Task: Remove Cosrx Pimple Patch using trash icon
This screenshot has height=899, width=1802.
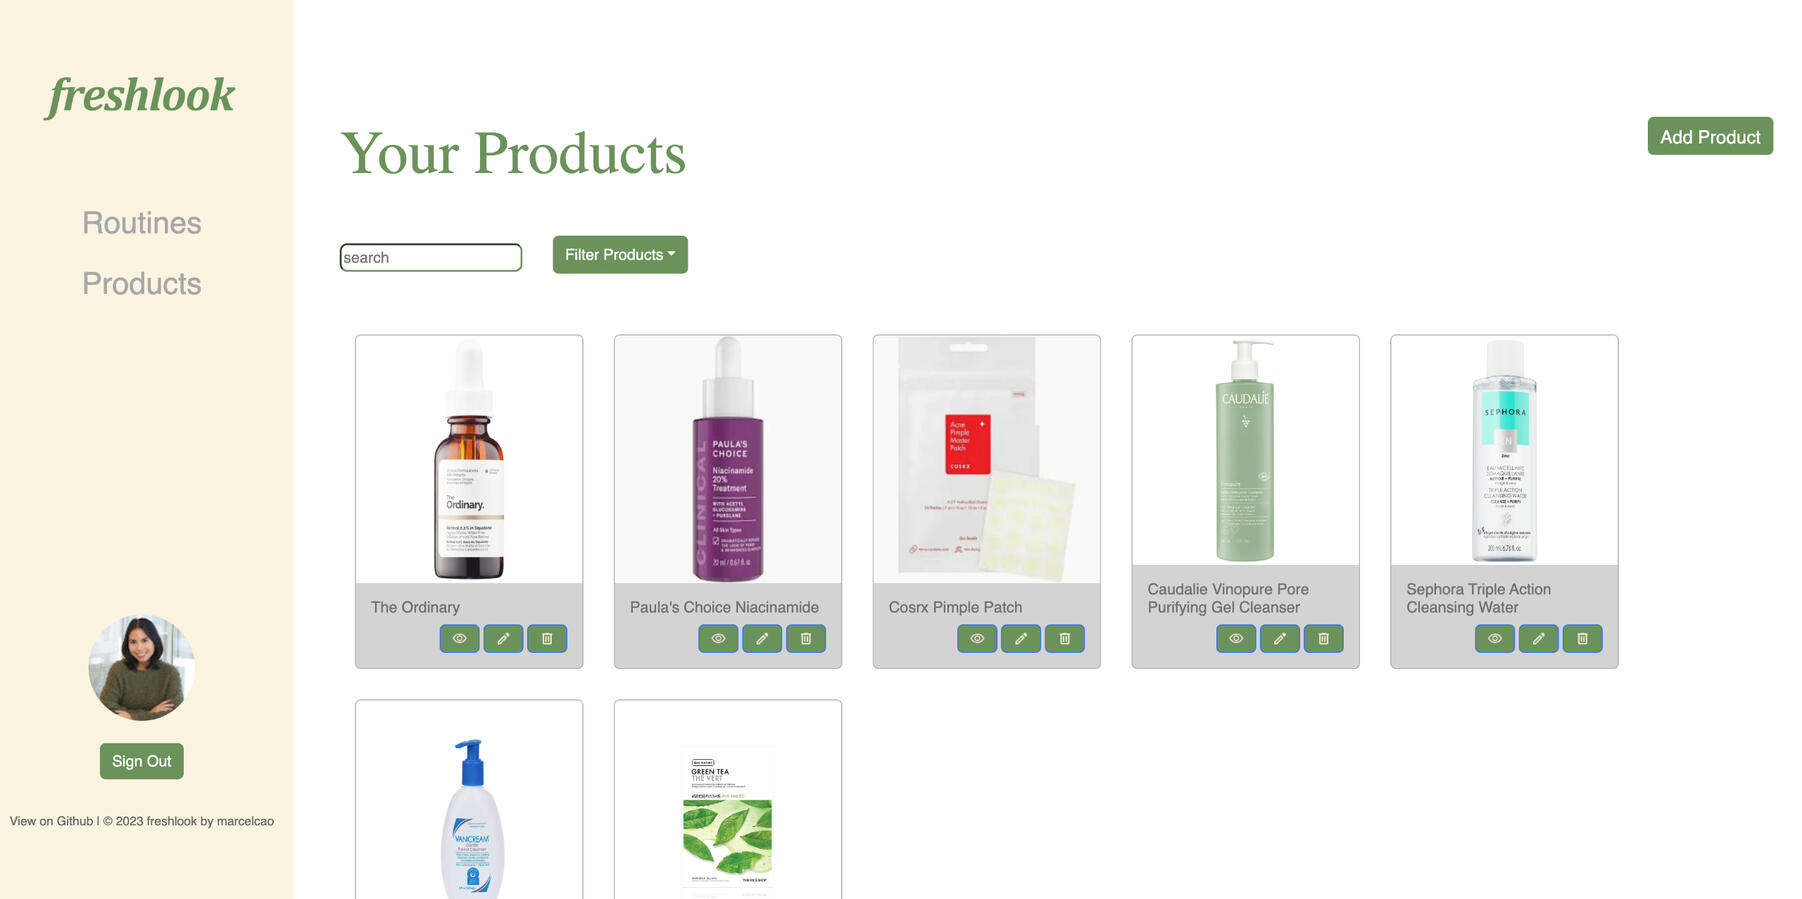Action: click(1065, 639)
